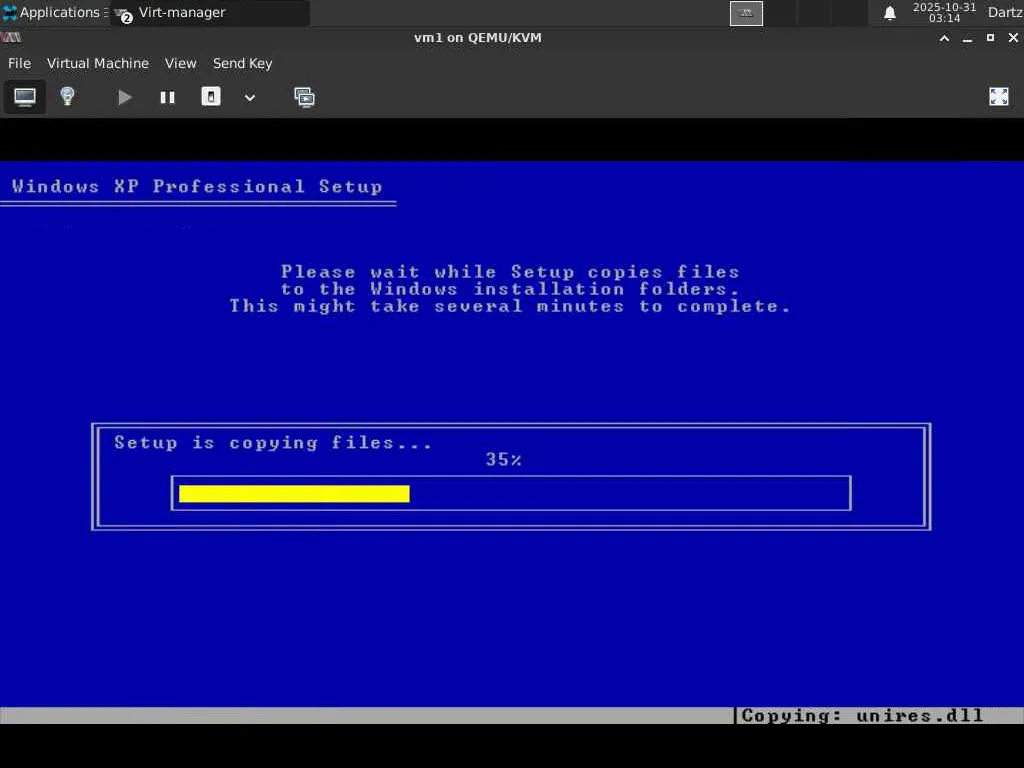Click the 35% progress text
The height and width of the screenshot is (768, 1024).
(x=504, y=460)
